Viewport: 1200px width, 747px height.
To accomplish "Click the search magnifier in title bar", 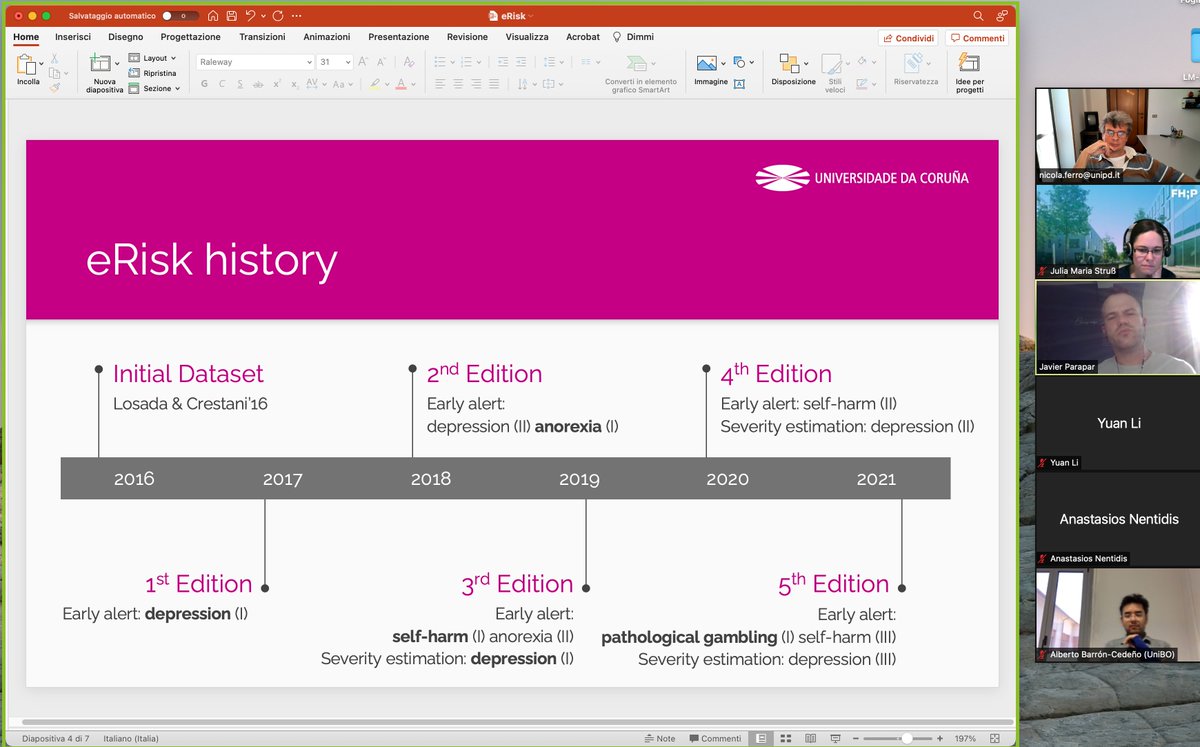I will coord(979,16).
